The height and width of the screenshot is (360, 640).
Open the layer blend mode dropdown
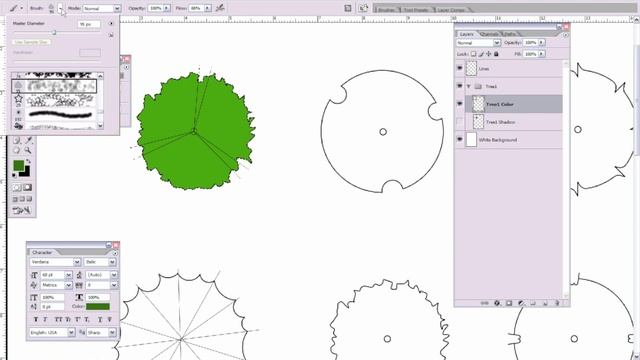pyautogui.click(x=497, y=42)
